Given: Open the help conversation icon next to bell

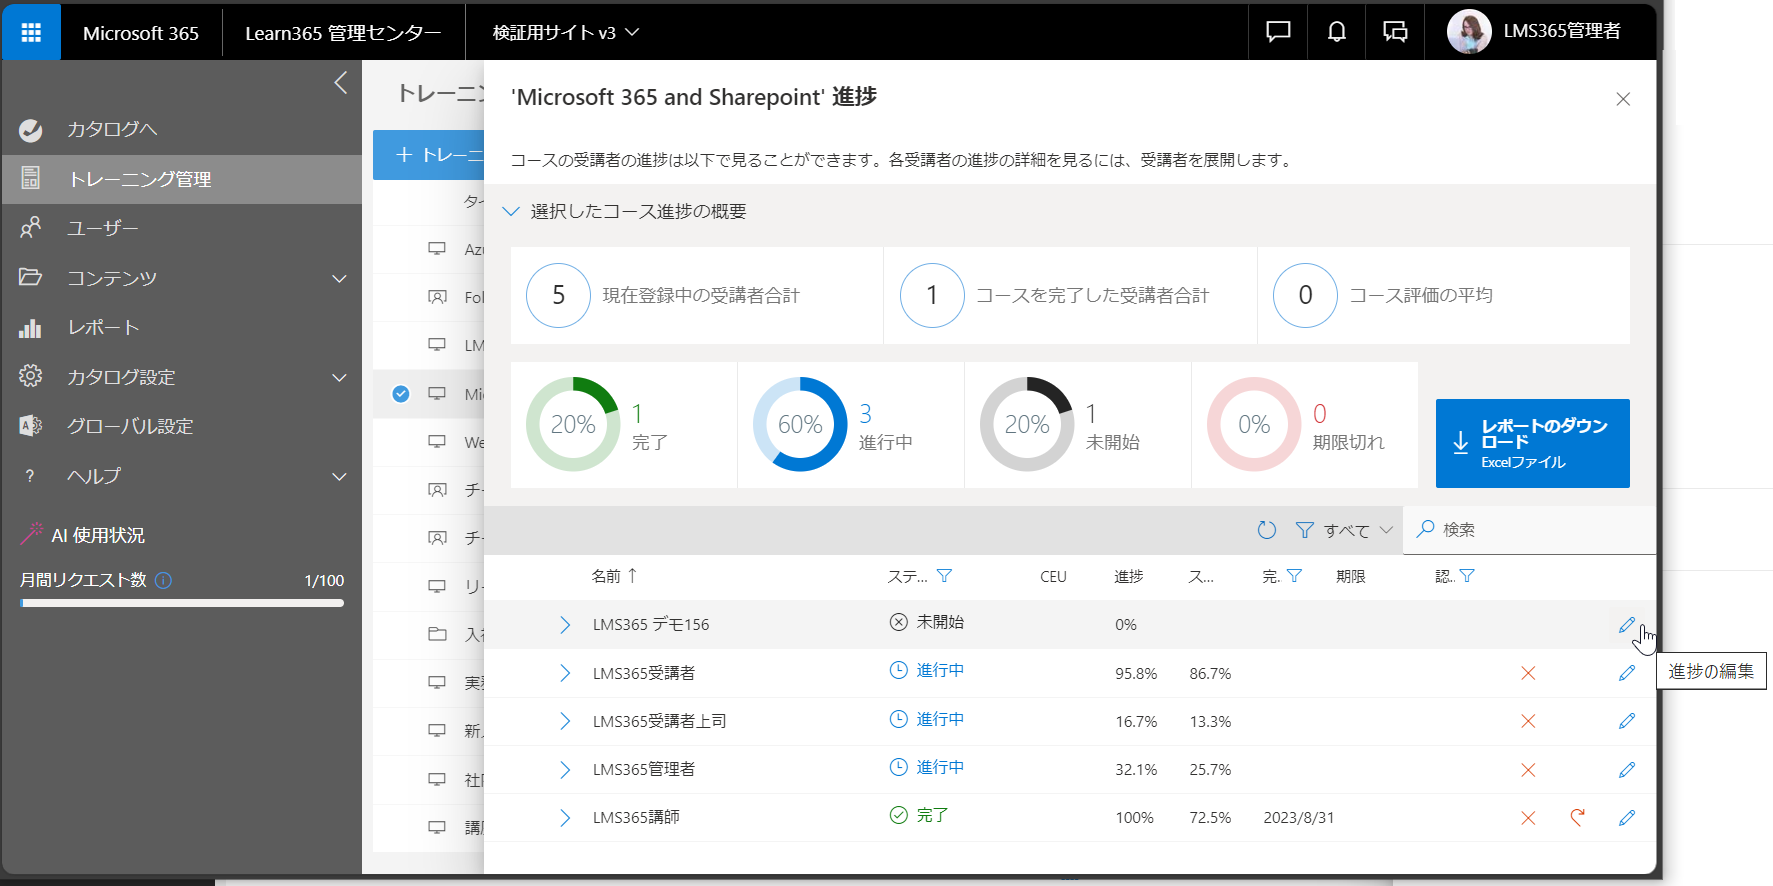Looking at the screenshot, I should 1395,32.
